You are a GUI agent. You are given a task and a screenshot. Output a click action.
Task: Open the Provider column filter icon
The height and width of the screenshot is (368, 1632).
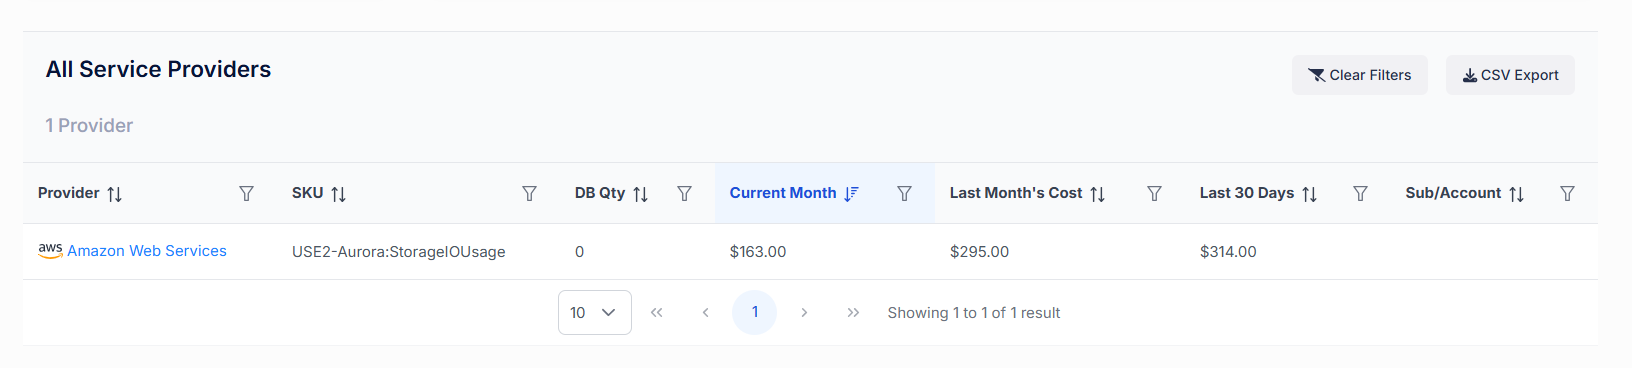(246, 193)
